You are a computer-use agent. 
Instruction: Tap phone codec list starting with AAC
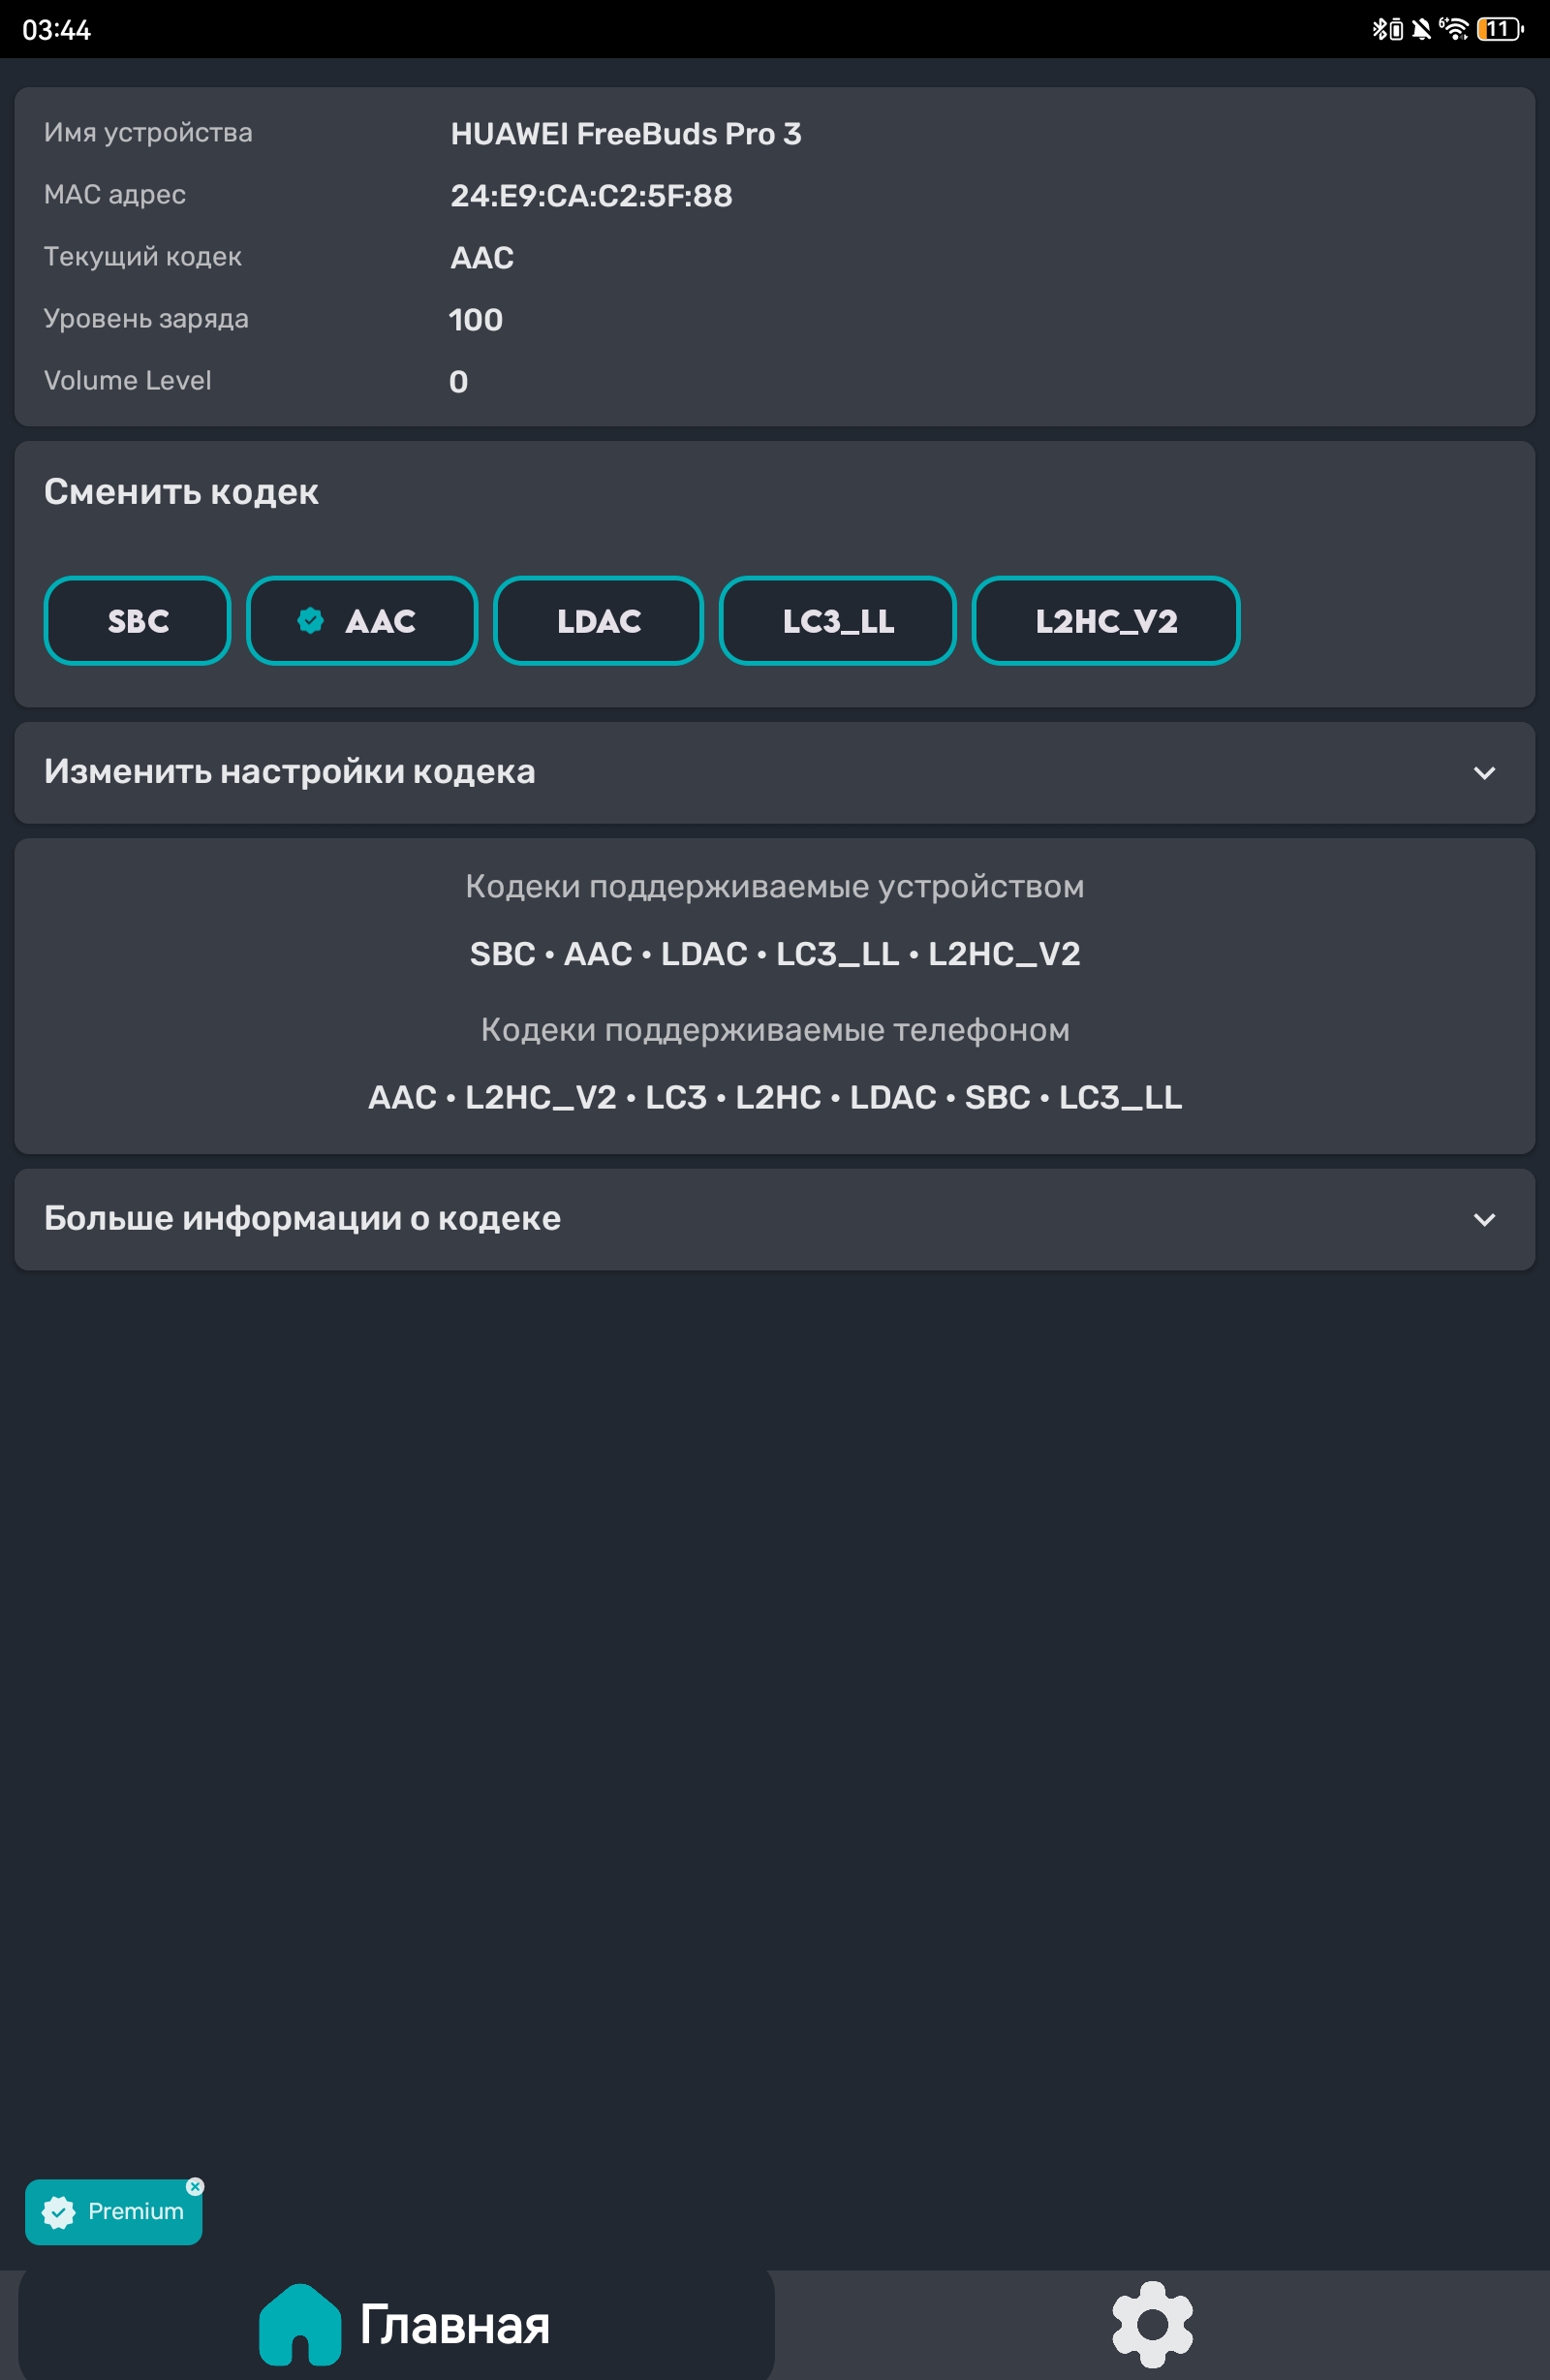click(x=775, y=1097)
